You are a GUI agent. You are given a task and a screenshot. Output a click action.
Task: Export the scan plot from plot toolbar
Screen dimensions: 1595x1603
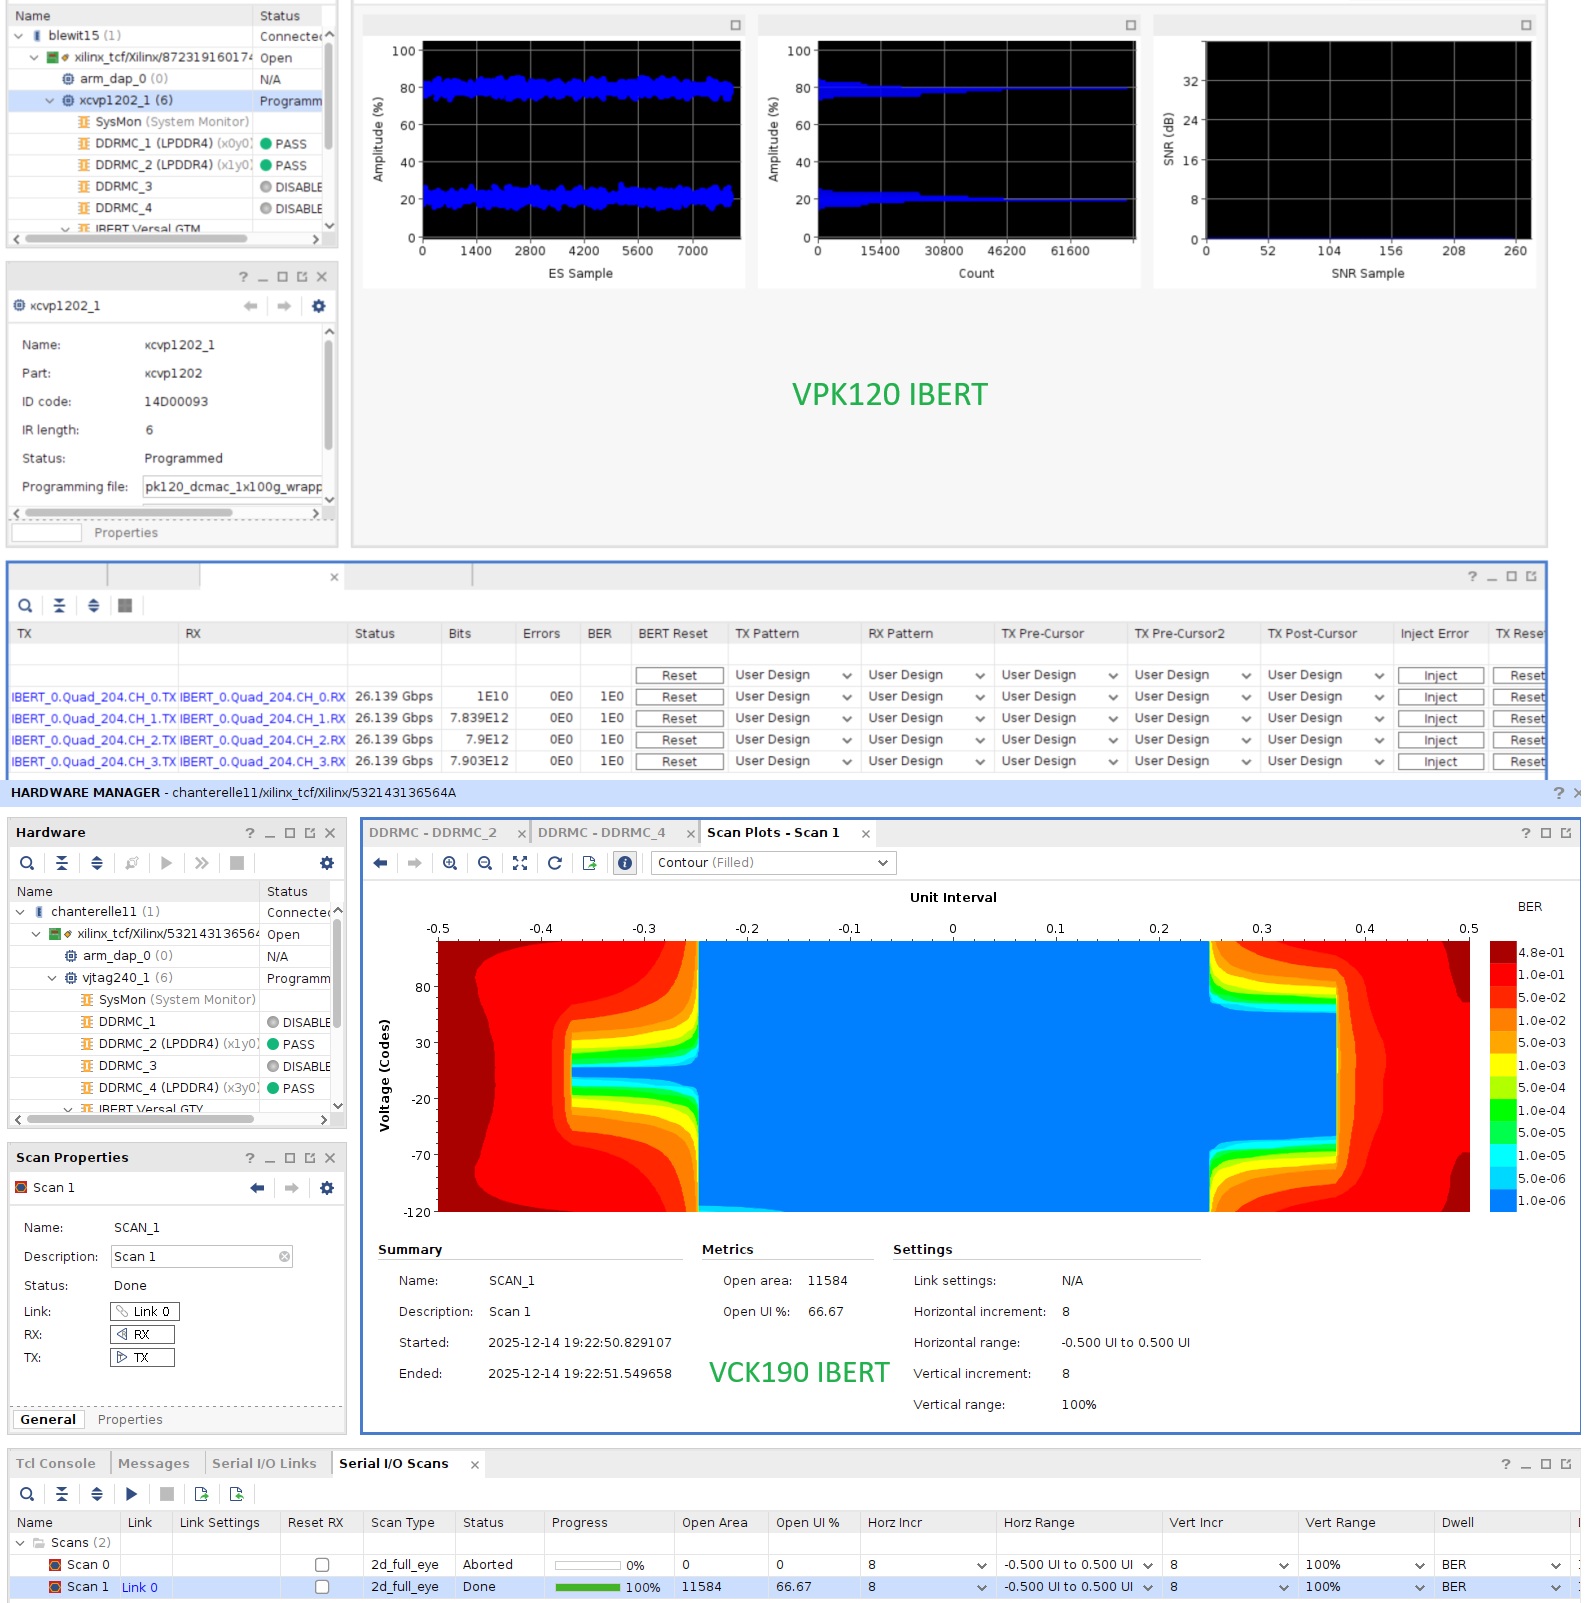coord(590,863)
